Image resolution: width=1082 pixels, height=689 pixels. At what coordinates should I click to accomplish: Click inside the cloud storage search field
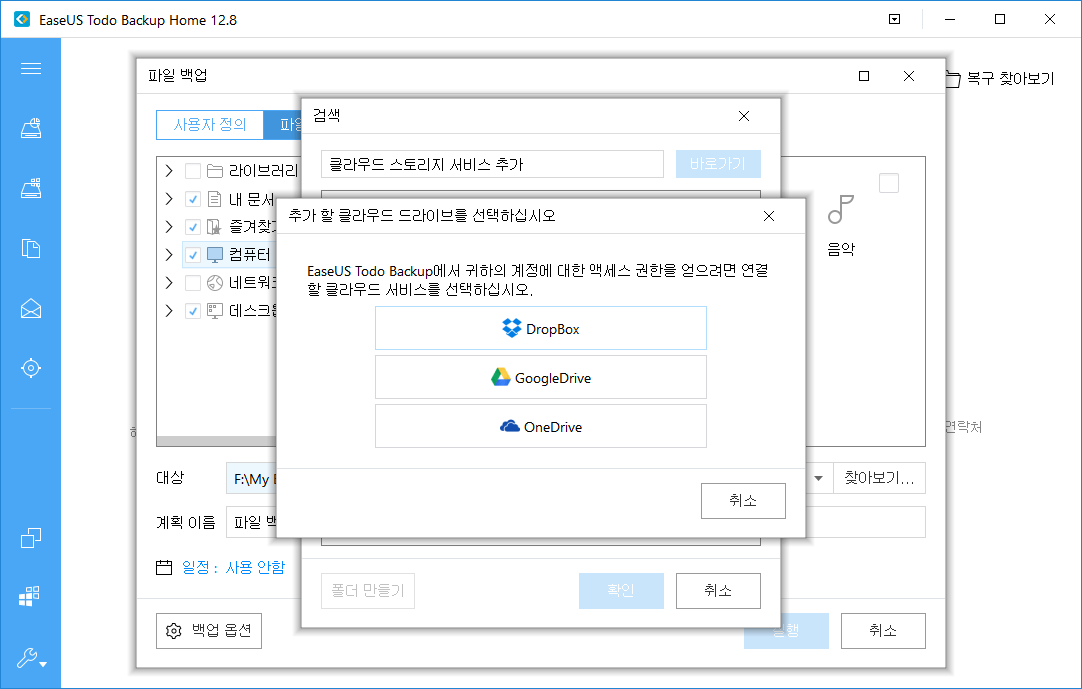coord(490,163)
